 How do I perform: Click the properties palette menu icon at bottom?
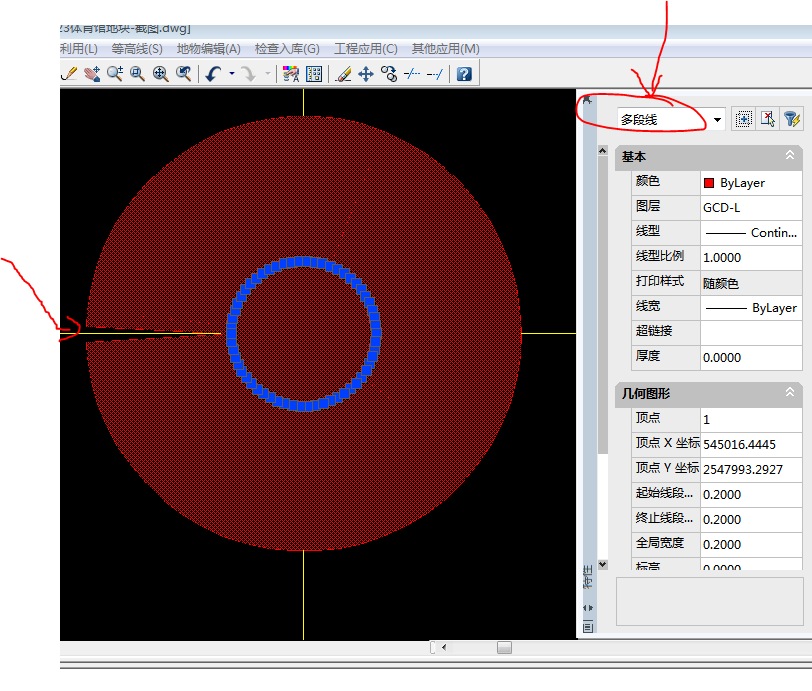click(x=588, y=627)
